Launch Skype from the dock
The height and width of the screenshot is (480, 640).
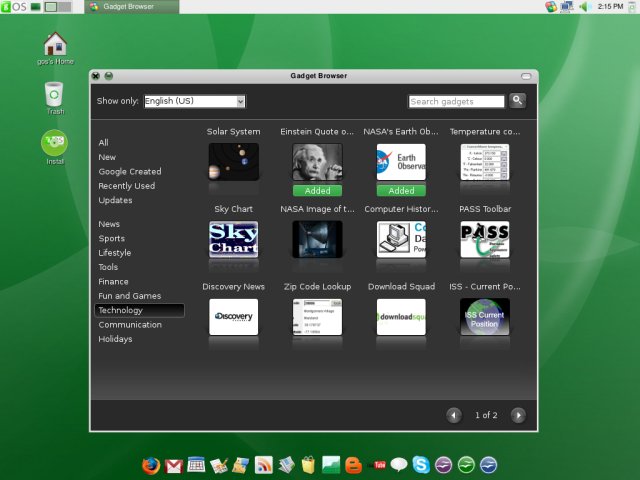(x=420, y=465)
